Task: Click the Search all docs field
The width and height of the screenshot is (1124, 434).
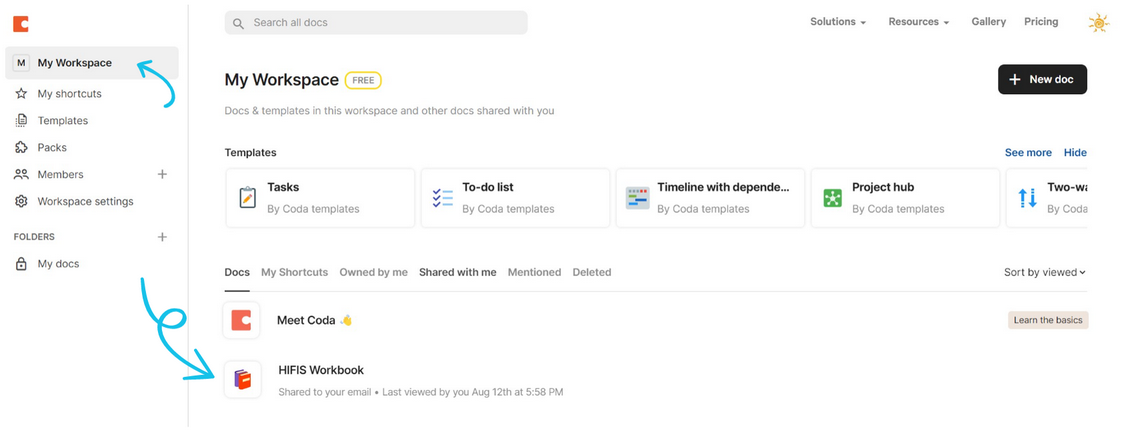Action: (376, 23)
